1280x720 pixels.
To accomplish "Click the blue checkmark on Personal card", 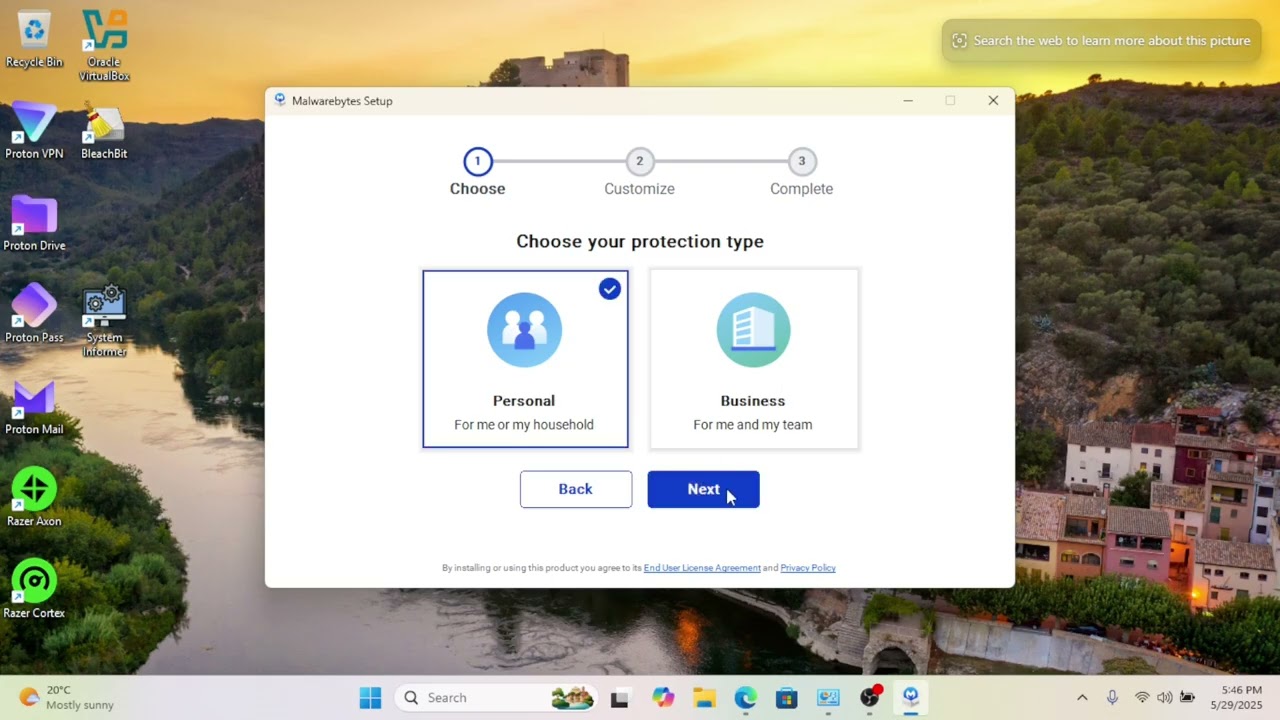I will [x=610, y=289].
